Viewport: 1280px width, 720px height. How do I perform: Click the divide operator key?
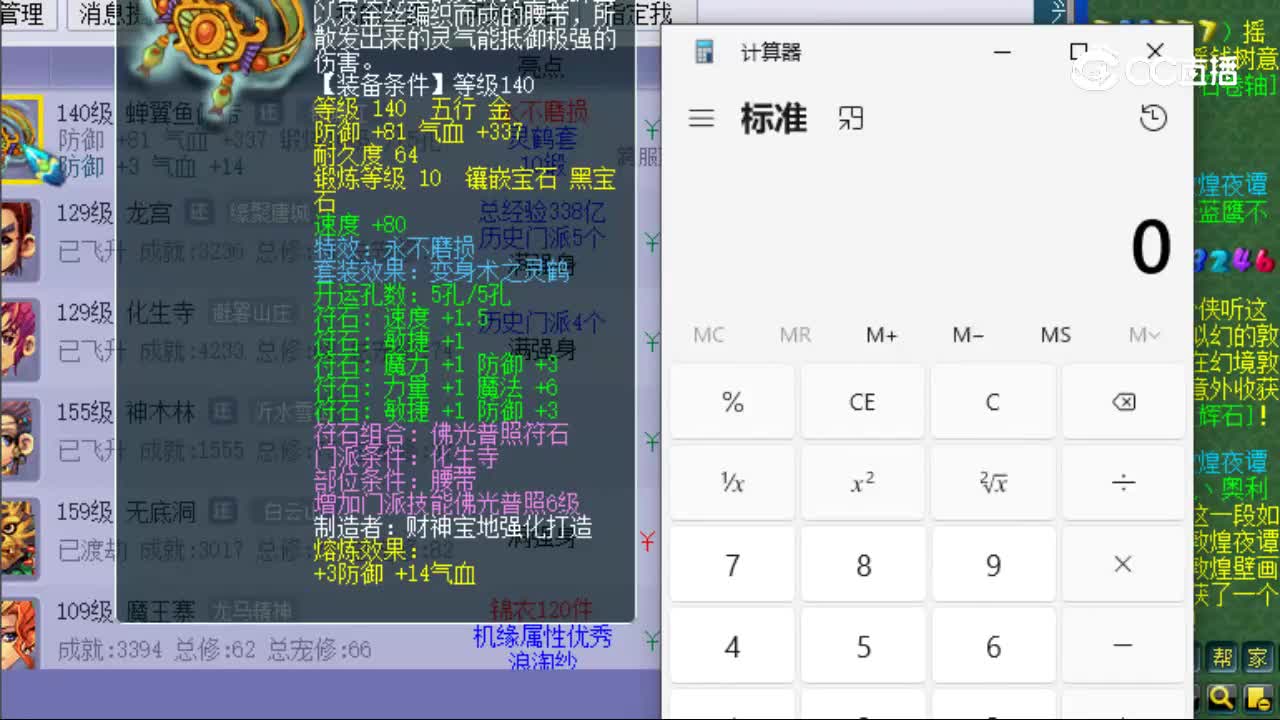[1123, 484]
